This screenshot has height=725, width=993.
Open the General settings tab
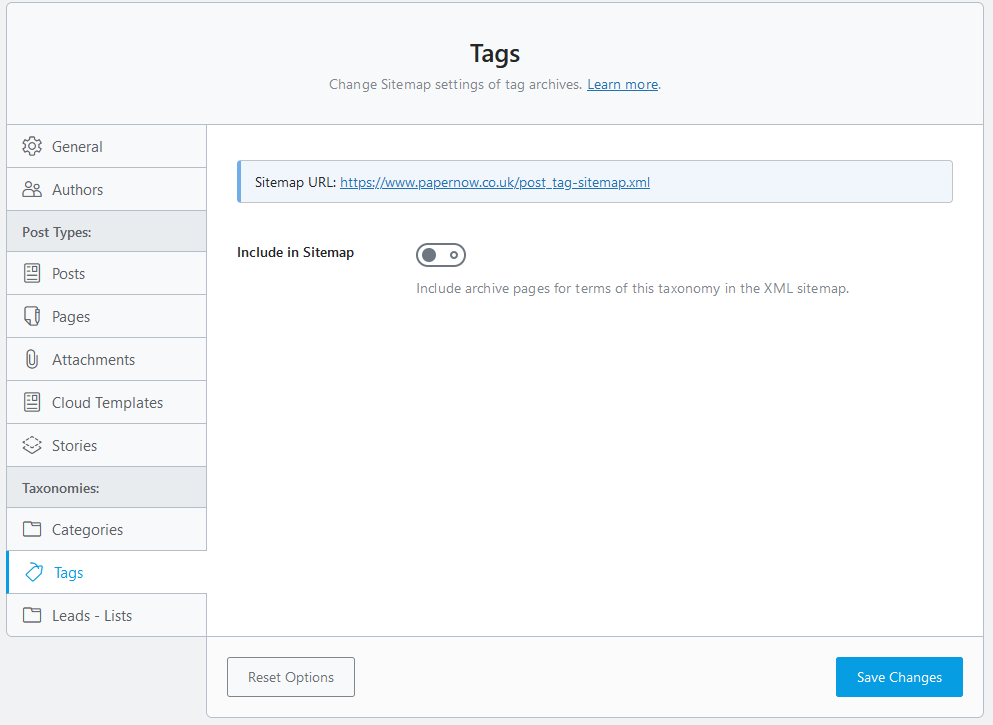[x=77, y=147]
